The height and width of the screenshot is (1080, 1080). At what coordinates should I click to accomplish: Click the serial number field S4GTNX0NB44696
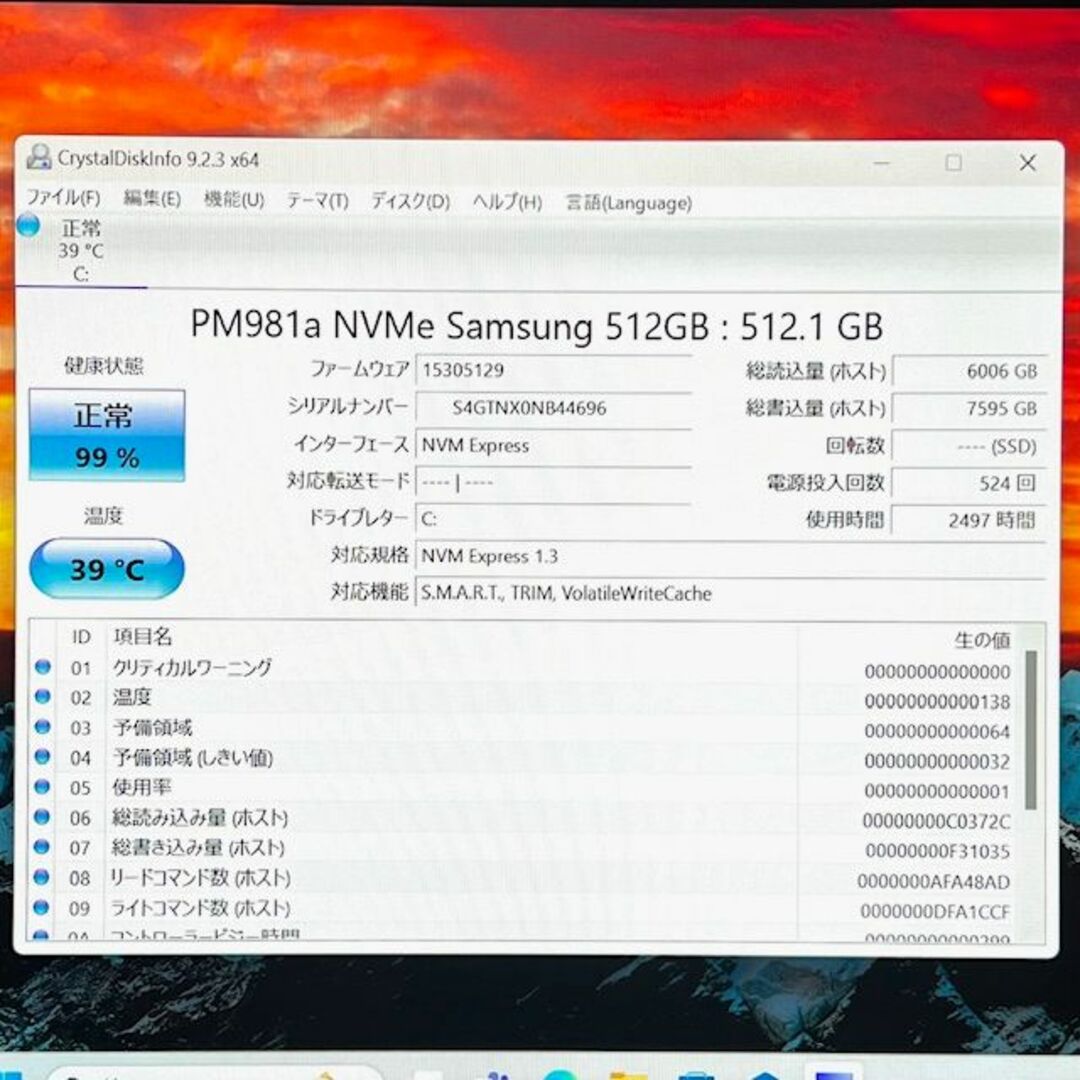click(x=554, y=408)
